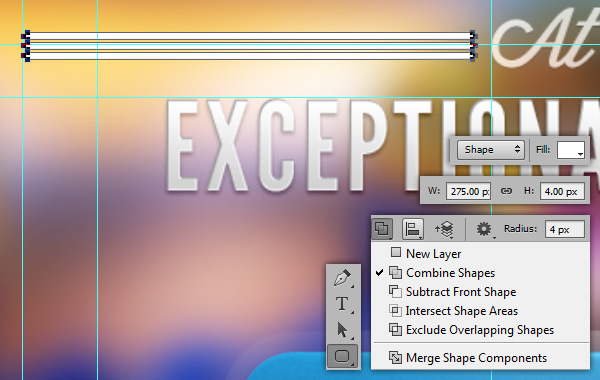Choose Exclude Overlapping Shapes
600x380 pixels.
click(x=480, y=330)
